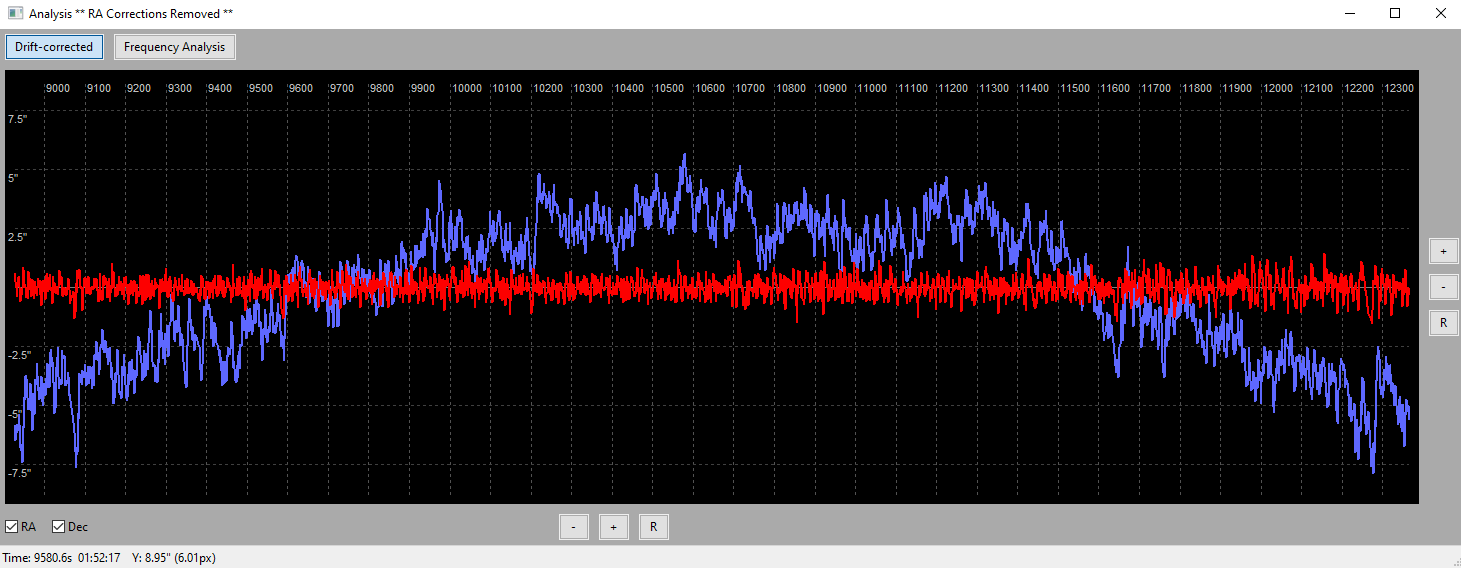
Task: Click the 10000 time axis label
Action: click(467, 88)
